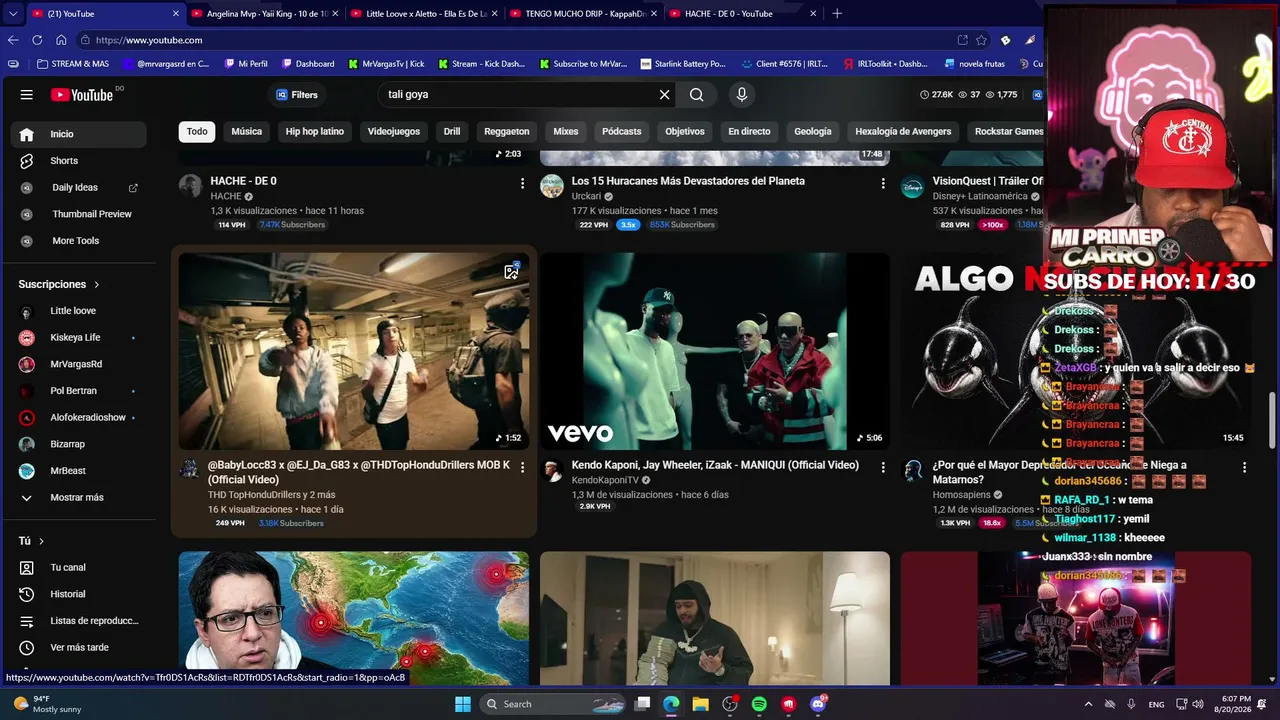The width and height of the screenshot is (1280, 720).
Task: Expand the Tú section
Action: point(31,541)
